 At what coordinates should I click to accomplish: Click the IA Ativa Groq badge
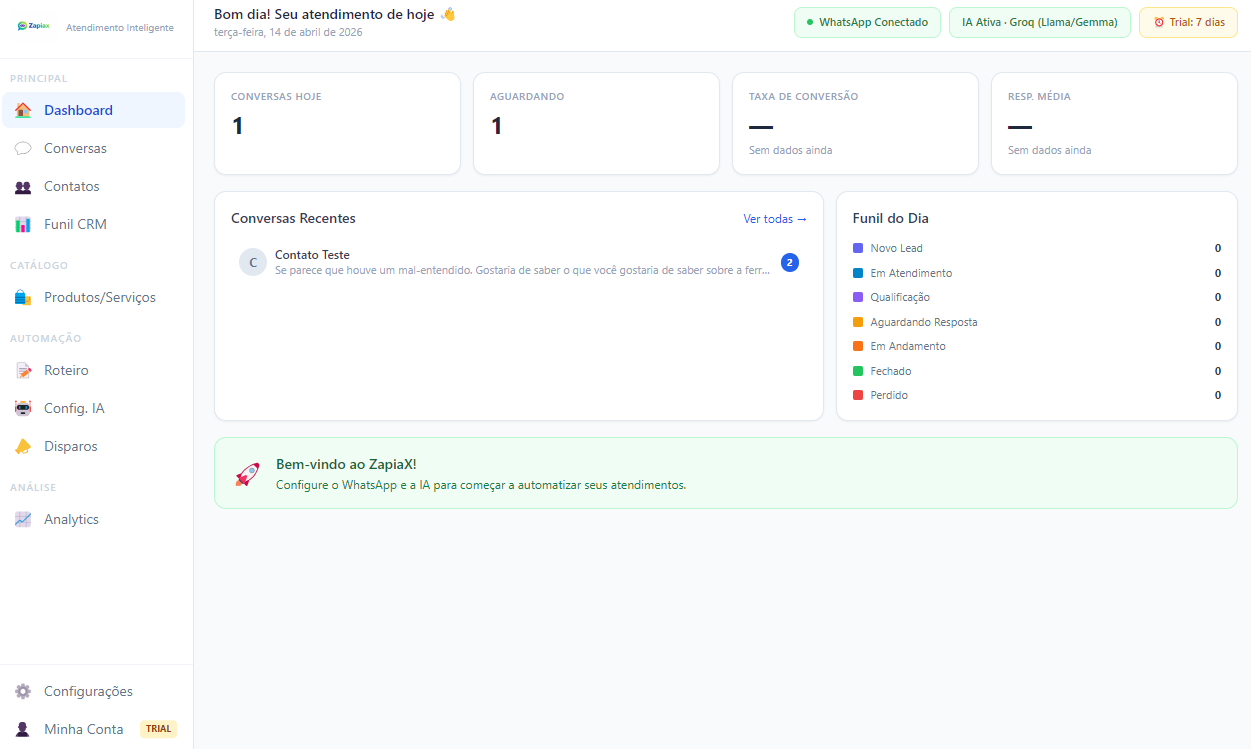coord(1039,22)
